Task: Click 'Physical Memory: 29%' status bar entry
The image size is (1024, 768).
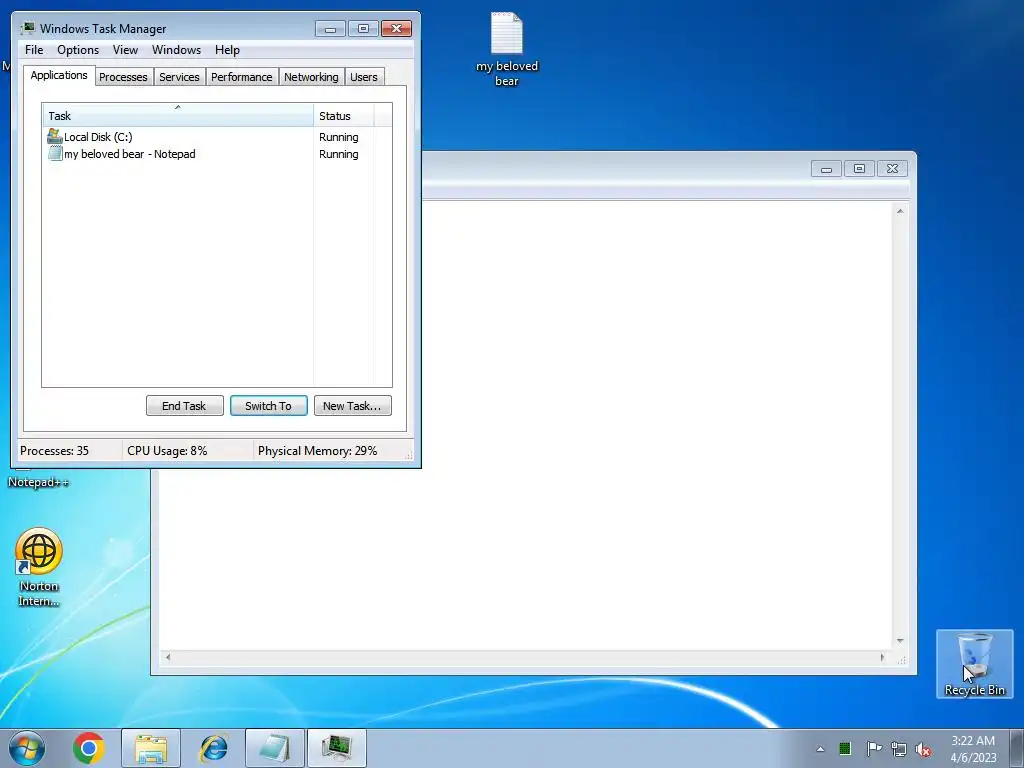Action: (x=317, y=451)
